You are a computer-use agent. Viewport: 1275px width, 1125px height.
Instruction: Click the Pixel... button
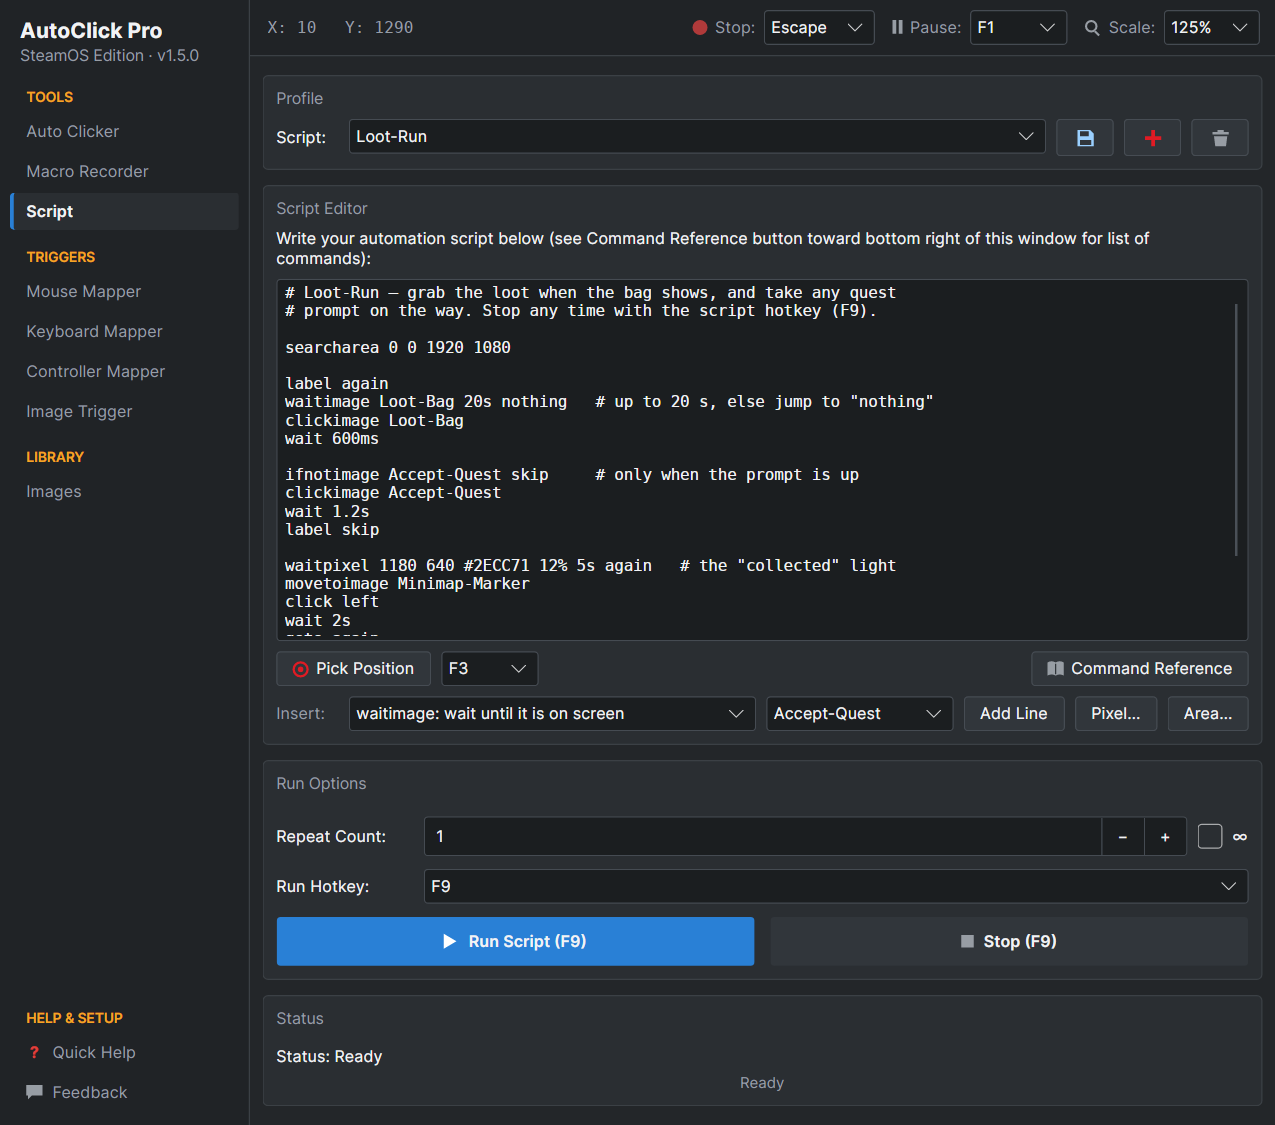click(1116, 714)
